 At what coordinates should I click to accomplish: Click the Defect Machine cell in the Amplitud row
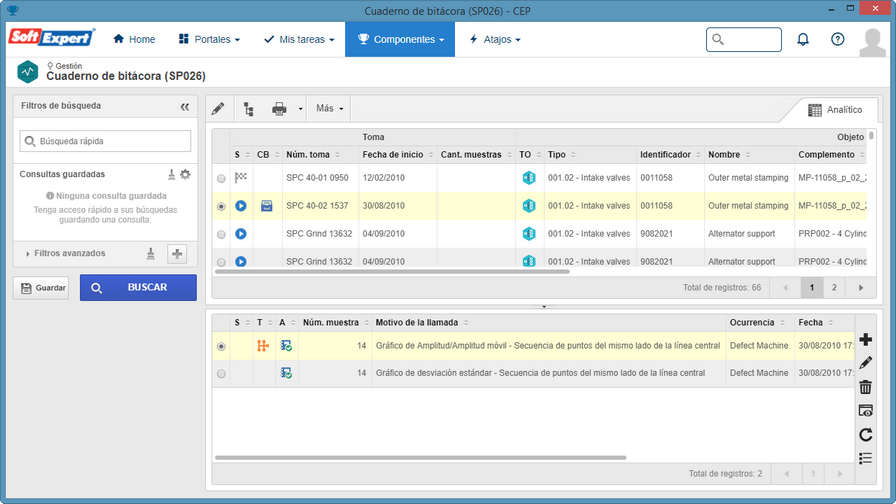pyautogui.click(x=759, y=346)
